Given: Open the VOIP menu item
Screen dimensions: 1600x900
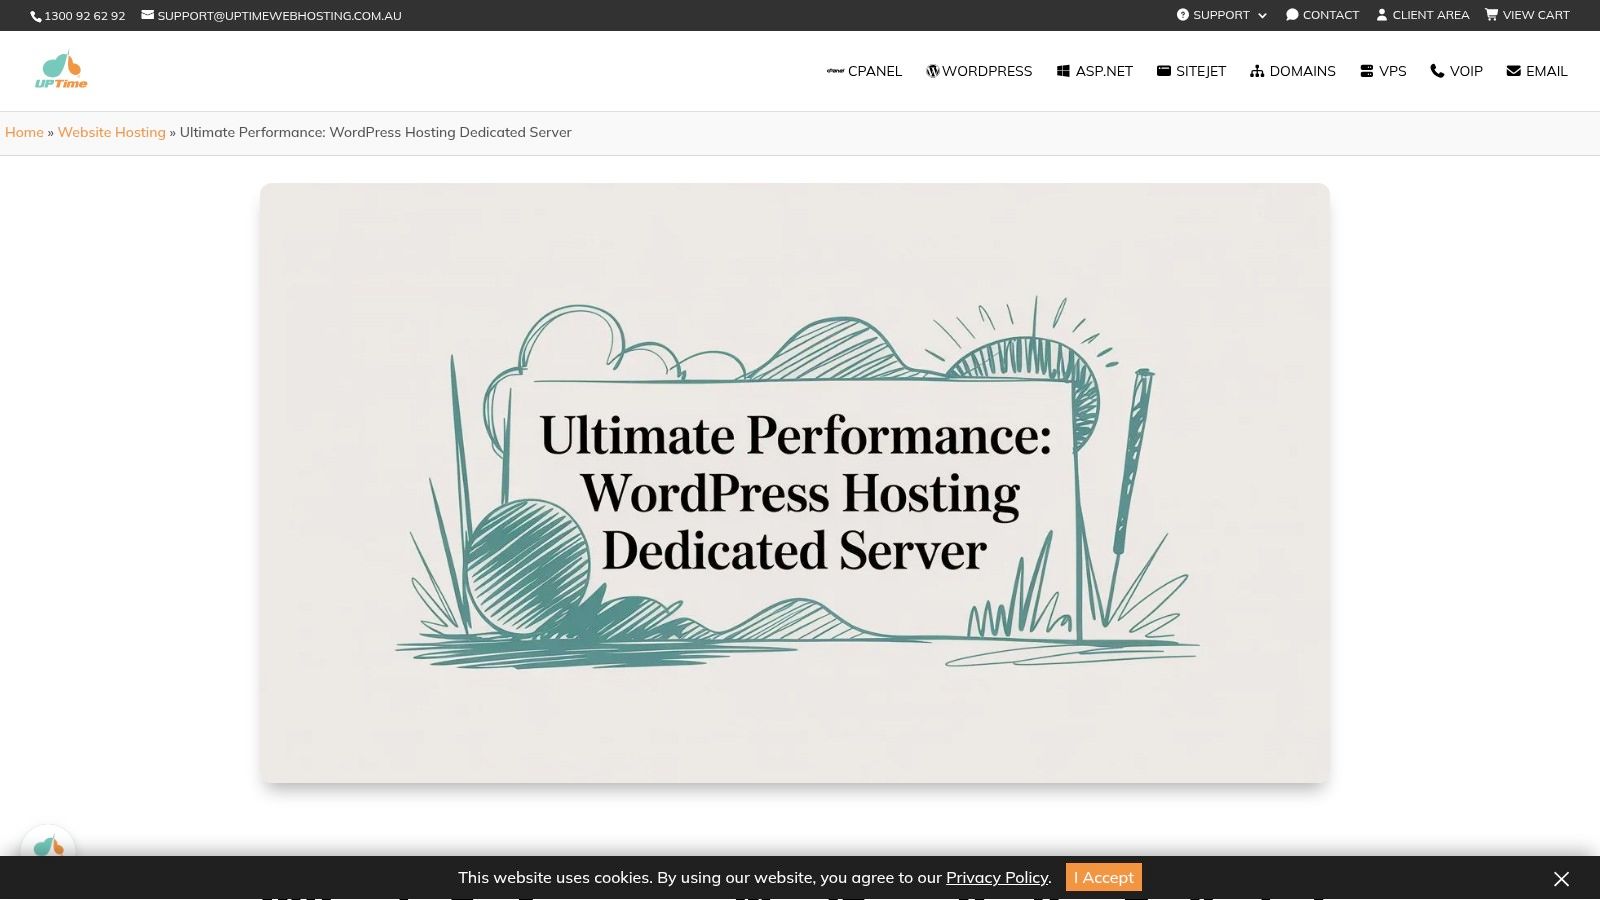Looking at the screenshot, I should tap(1457, 71).
